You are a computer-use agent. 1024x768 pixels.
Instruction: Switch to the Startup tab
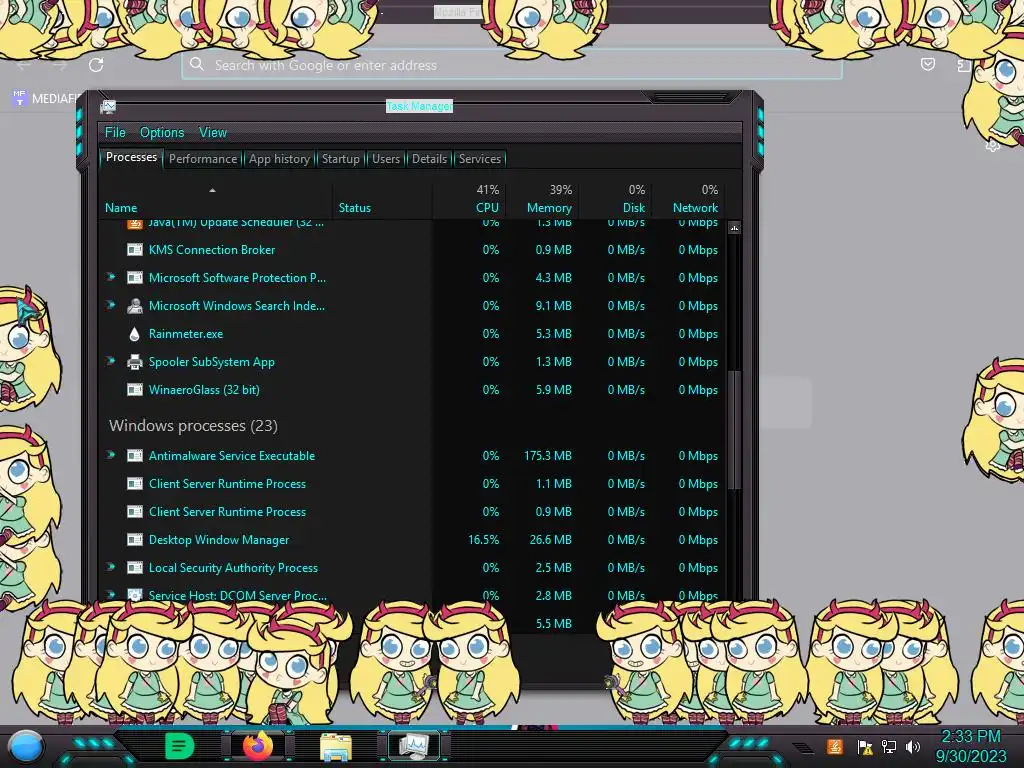(340, 159)
